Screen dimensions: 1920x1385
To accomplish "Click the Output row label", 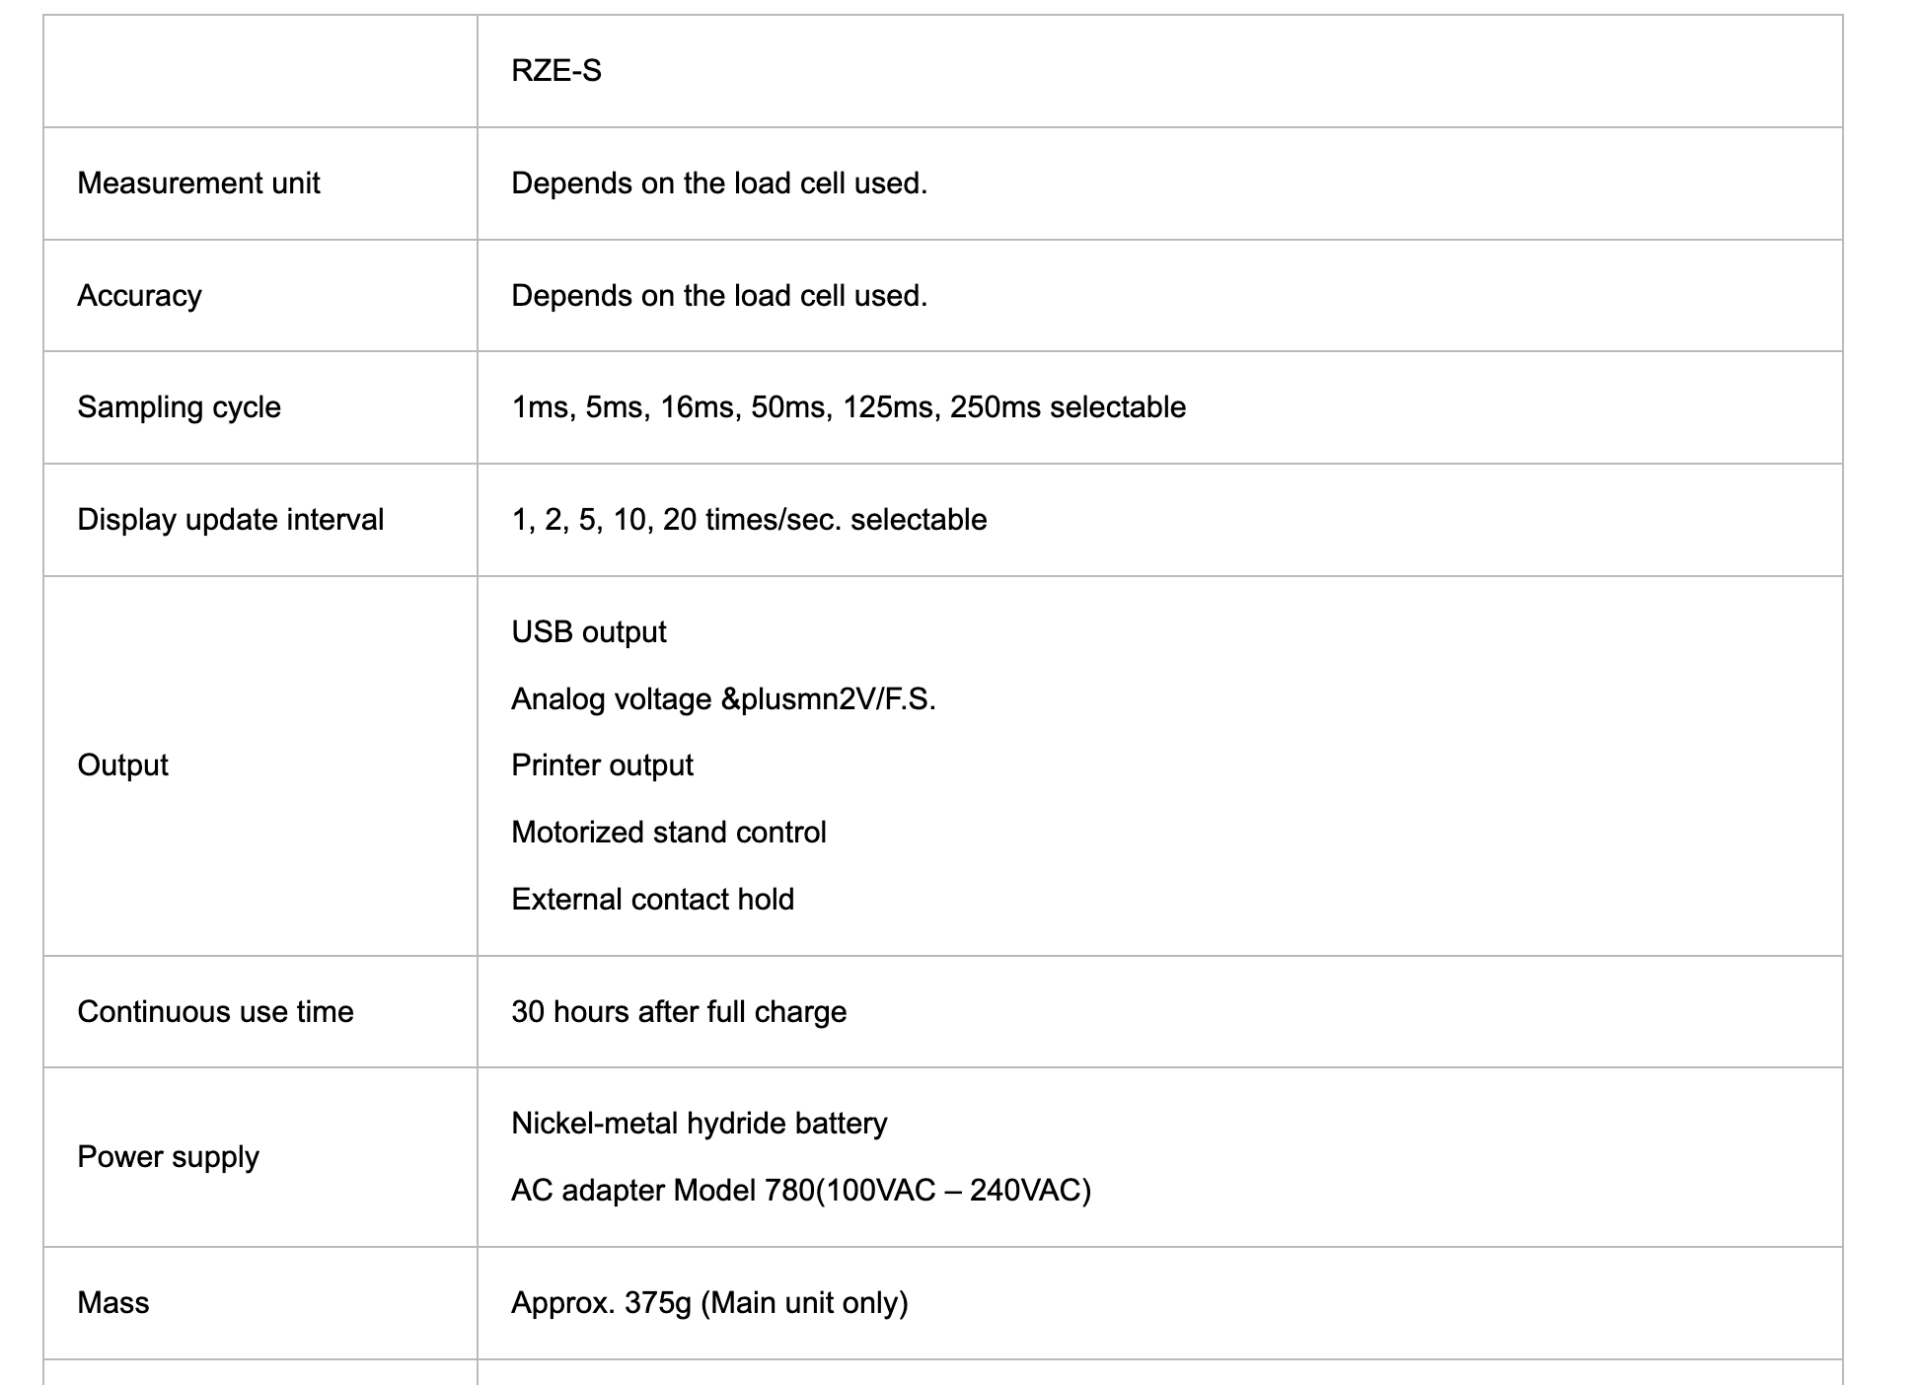I will click(x=122, y=766).
